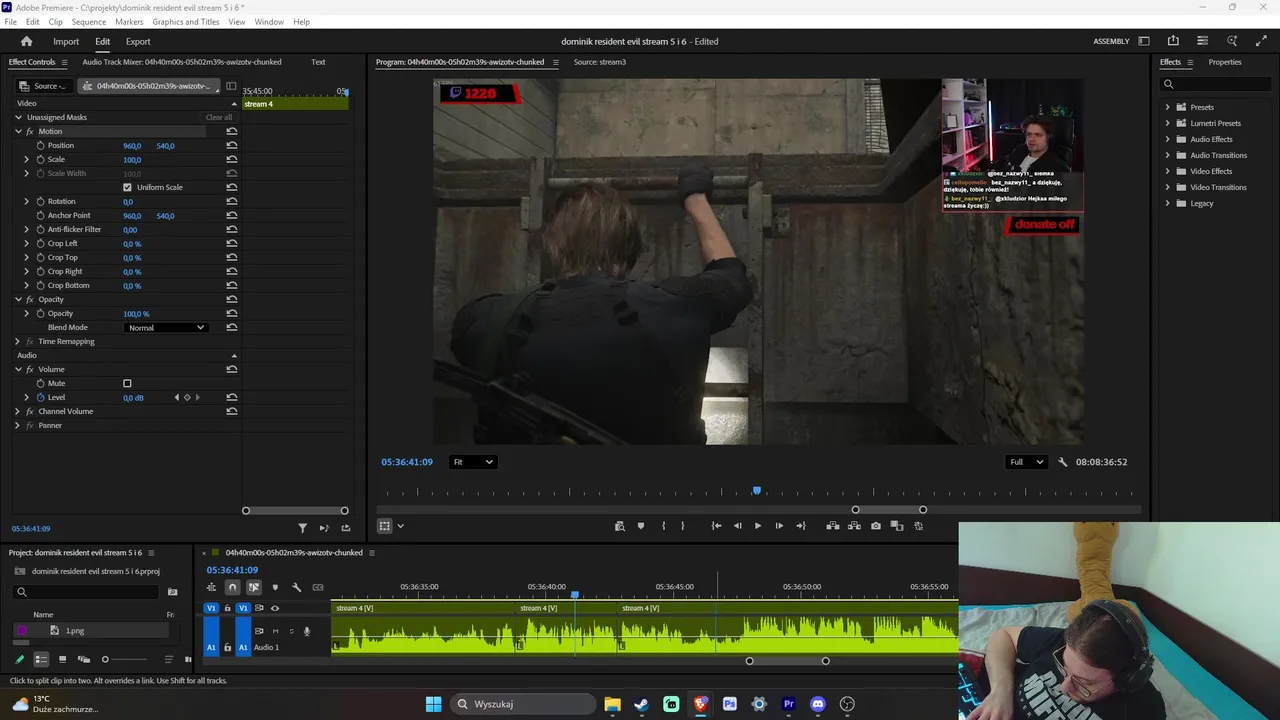The width and height of the screenshot is (1280, 720).
Task: Reset the Opacity value parameter
Action: pyautogui.click(x=232, y=314)
